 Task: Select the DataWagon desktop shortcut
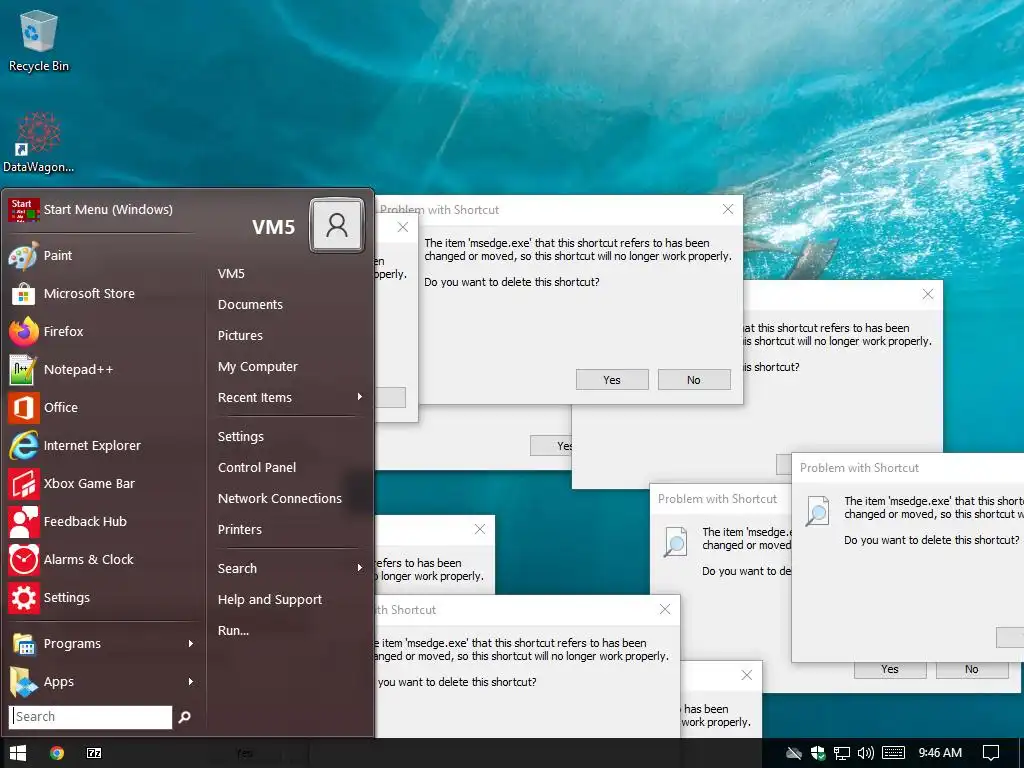tap(39, 142)
